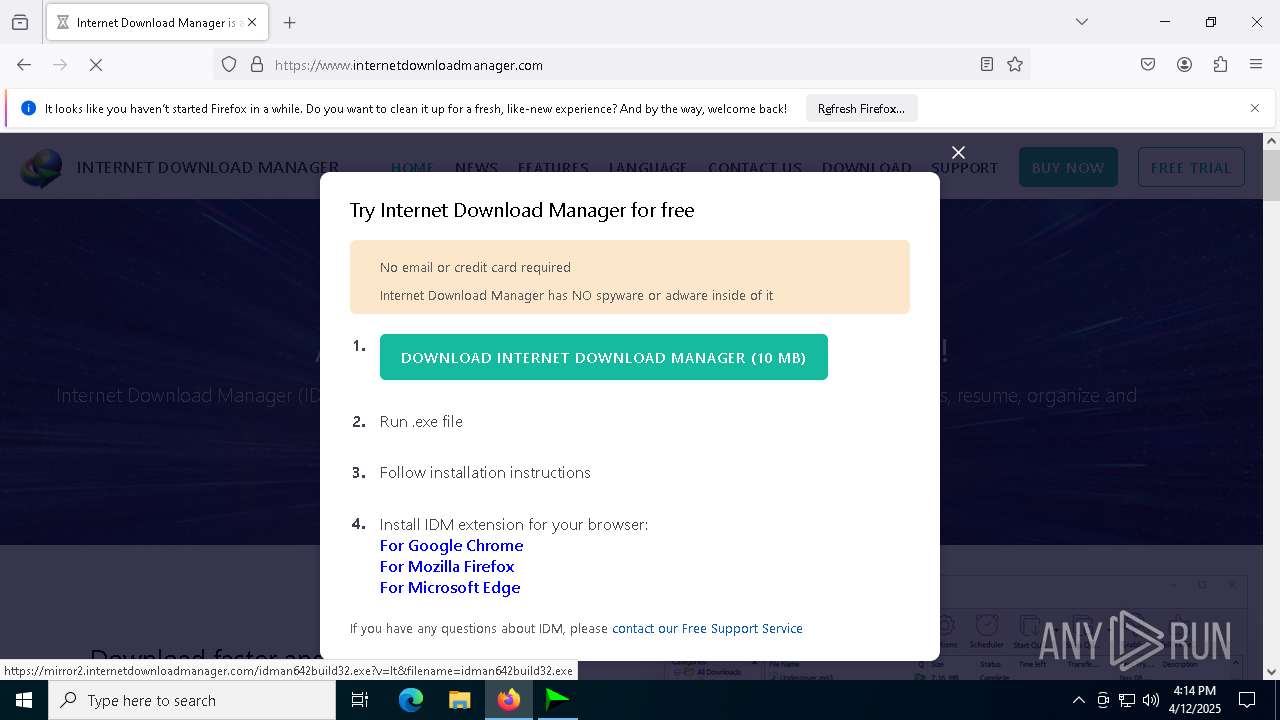The width and height of the screenshot is (1280, 720).
Task: Select the Follow installation instructions text
Action: tap(485, 472)
